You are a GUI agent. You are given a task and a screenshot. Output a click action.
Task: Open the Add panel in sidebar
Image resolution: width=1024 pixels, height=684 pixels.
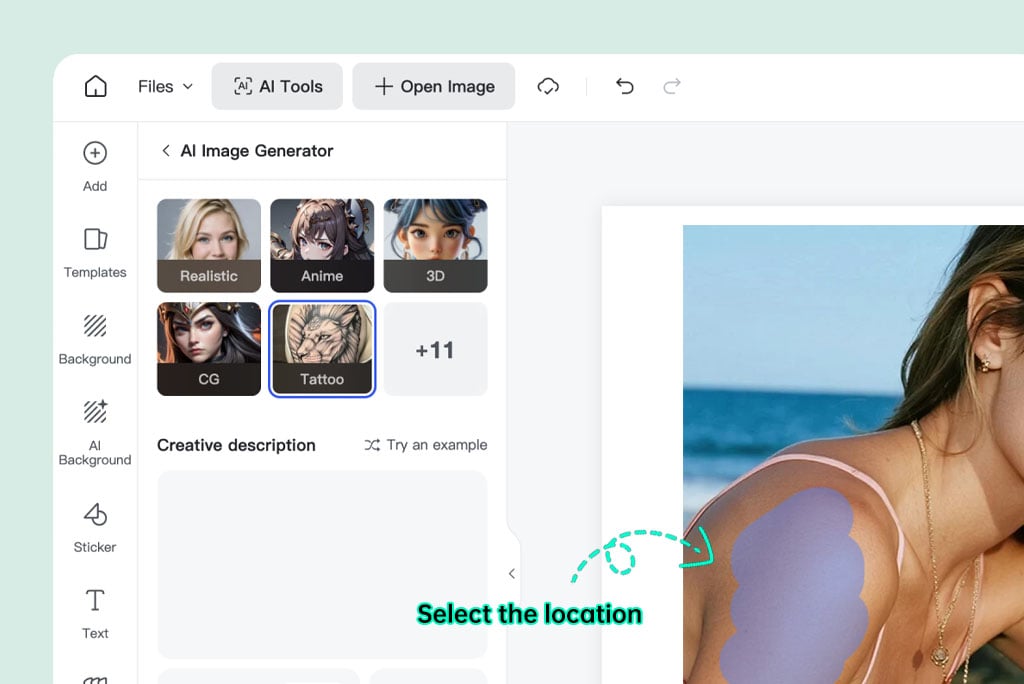coord(95,167)
